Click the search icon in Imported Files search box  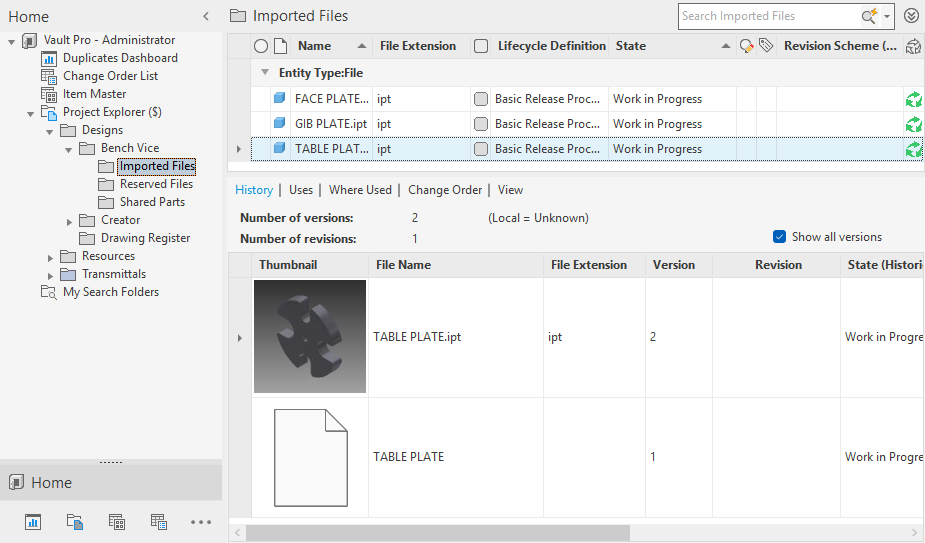pos(869,16)
